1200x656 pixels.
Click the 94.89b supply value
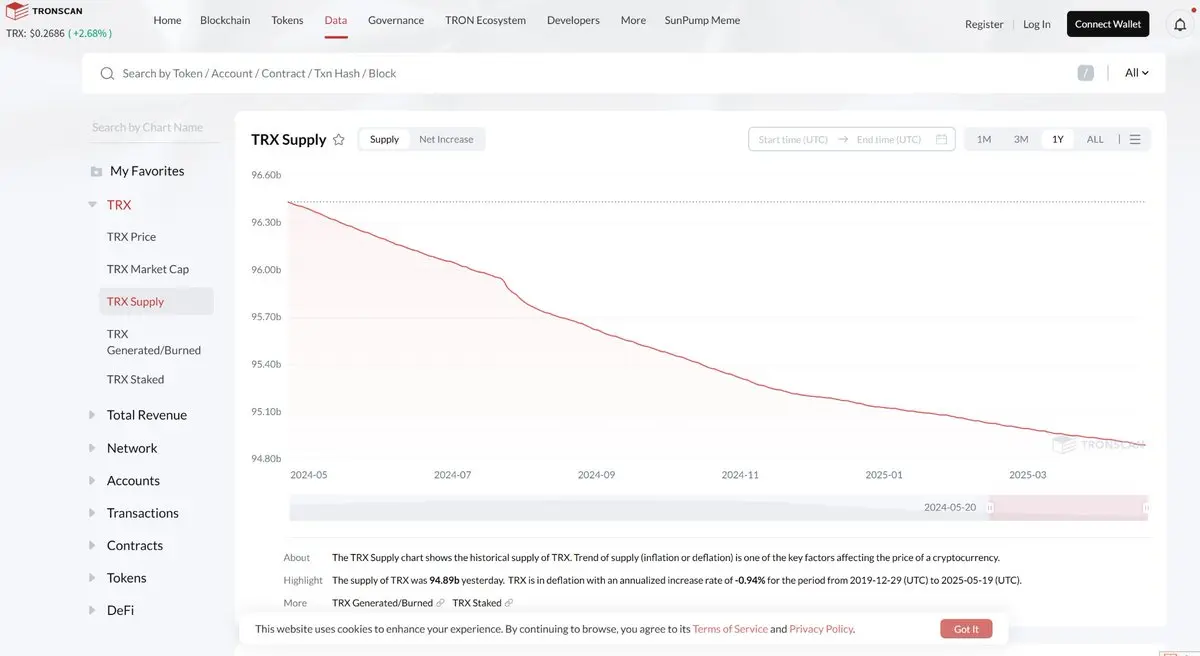coord(444,580)
